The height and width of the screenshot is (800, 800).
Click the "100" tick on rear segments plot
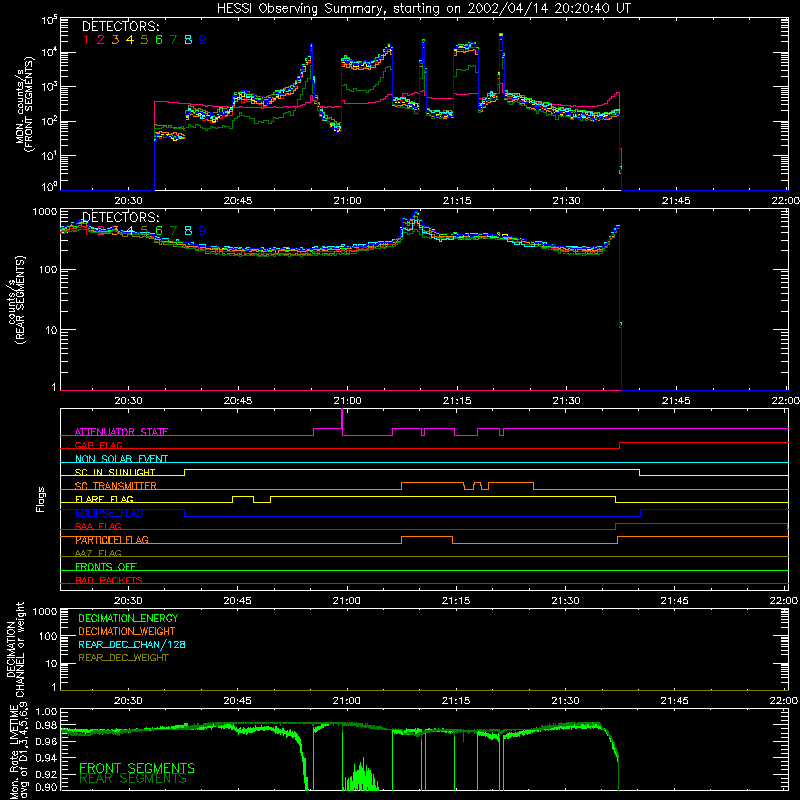(48, 269)
